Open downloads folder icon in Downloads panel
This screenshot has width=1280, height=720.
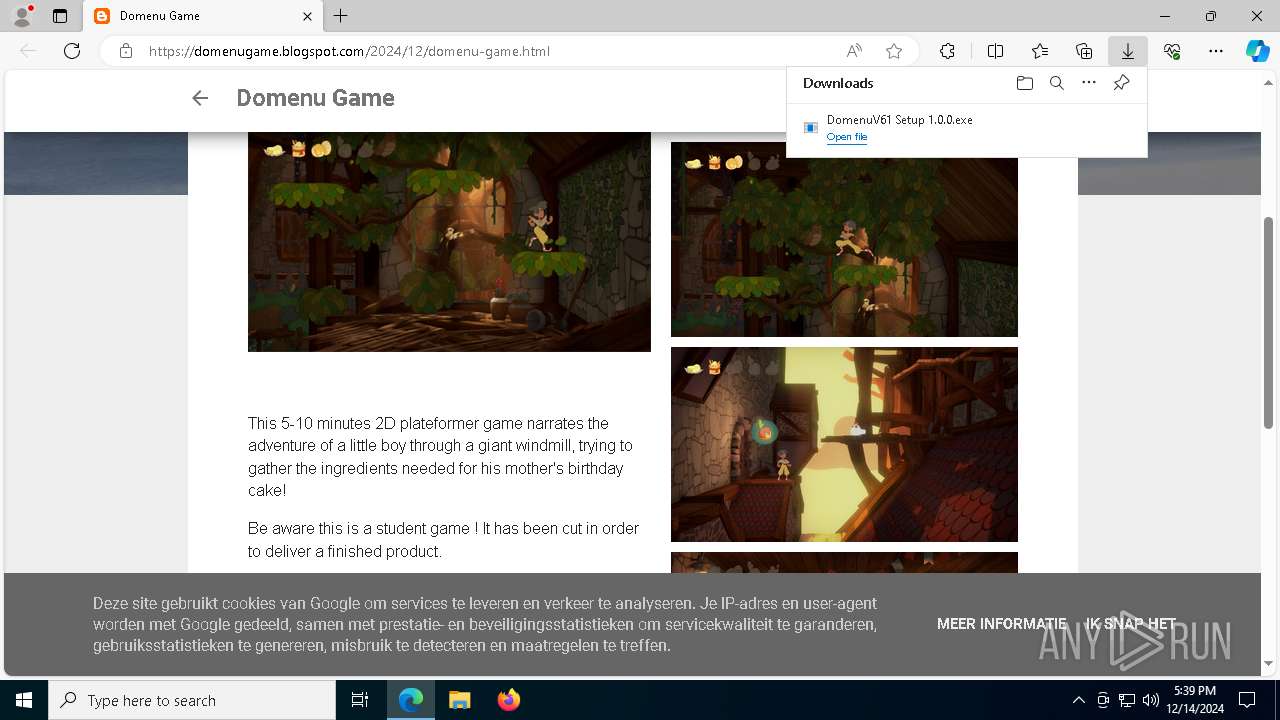point(1024,83)
